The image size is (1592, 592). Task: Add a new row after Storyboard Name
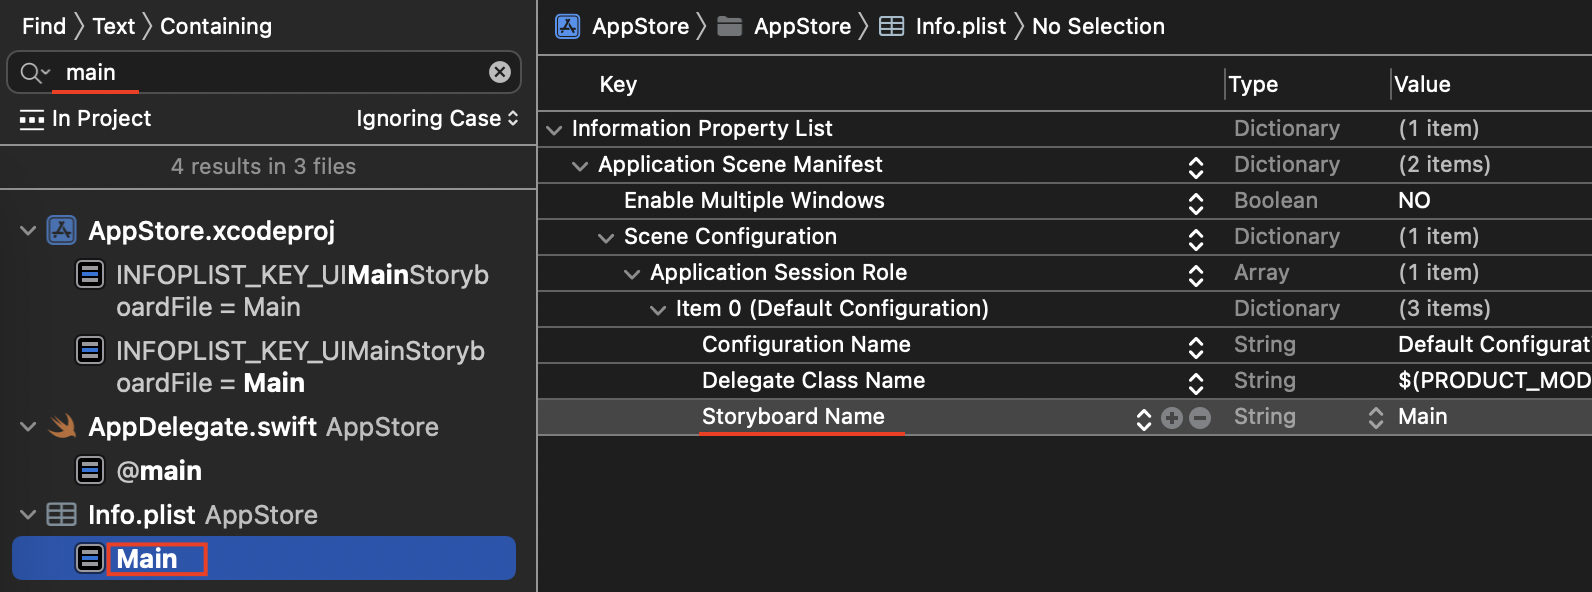pos(1172,418)
